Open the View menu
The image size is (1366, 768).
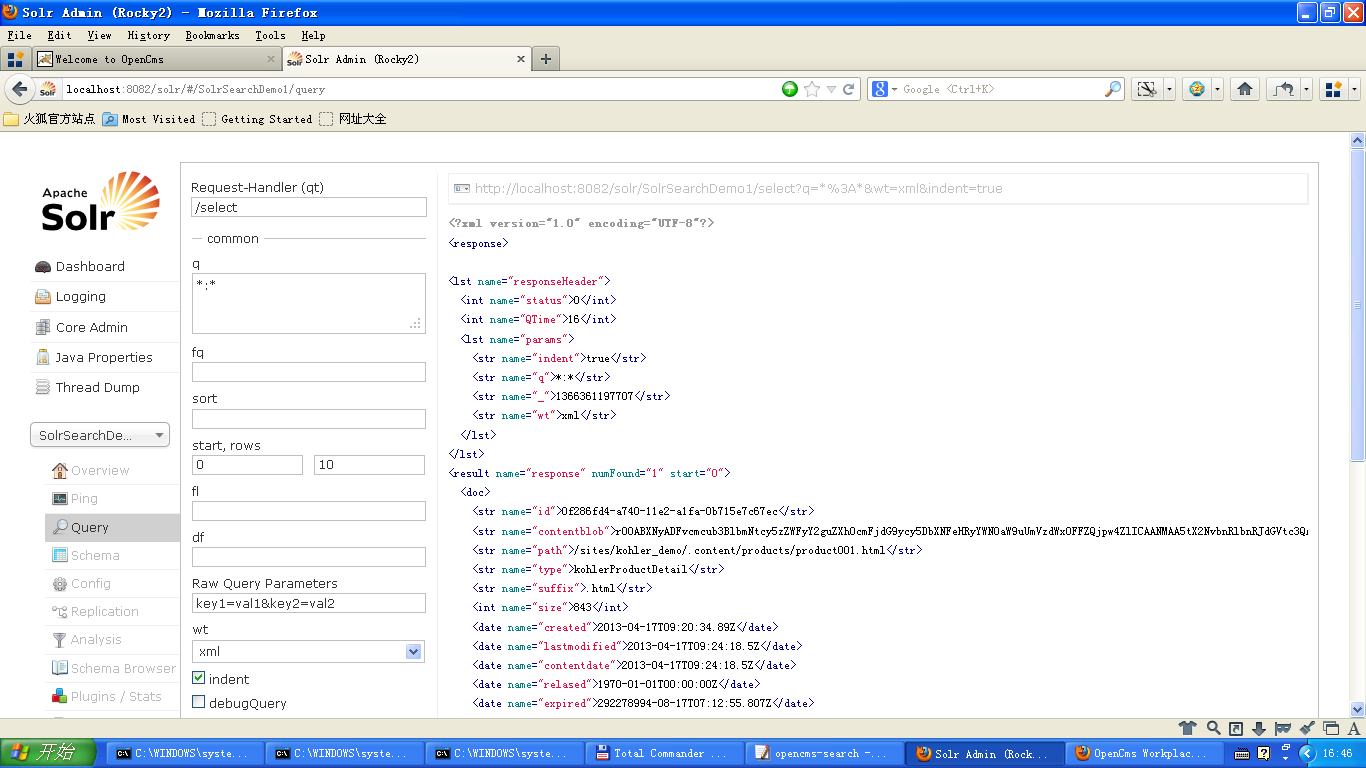coord(99,35)
